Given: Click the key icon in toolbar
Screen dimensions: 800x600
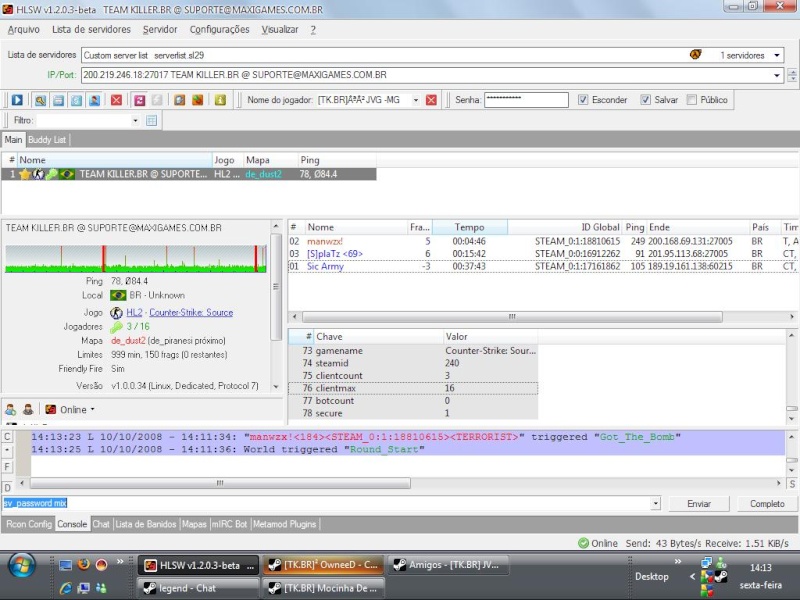Looking at the screenshot, I should tap(40, 100).
